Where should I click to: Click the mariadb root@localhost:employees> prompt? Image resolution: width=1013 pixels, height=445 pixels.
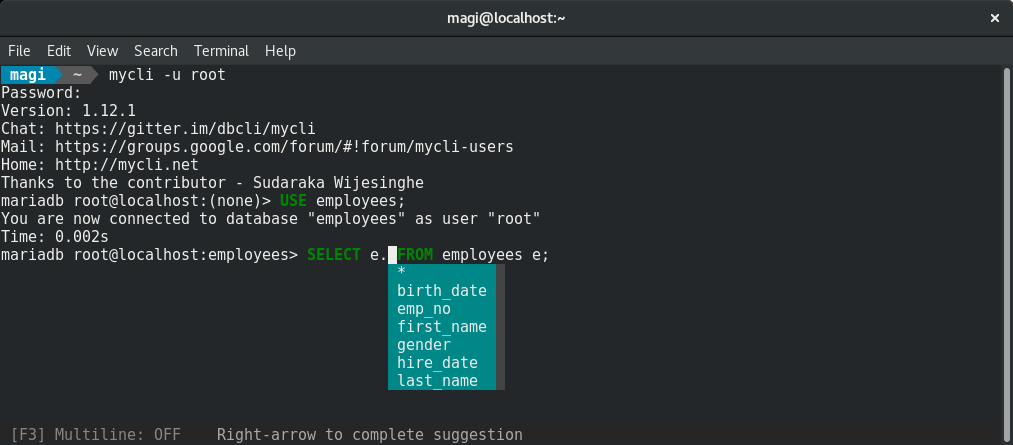click(150, 255)
